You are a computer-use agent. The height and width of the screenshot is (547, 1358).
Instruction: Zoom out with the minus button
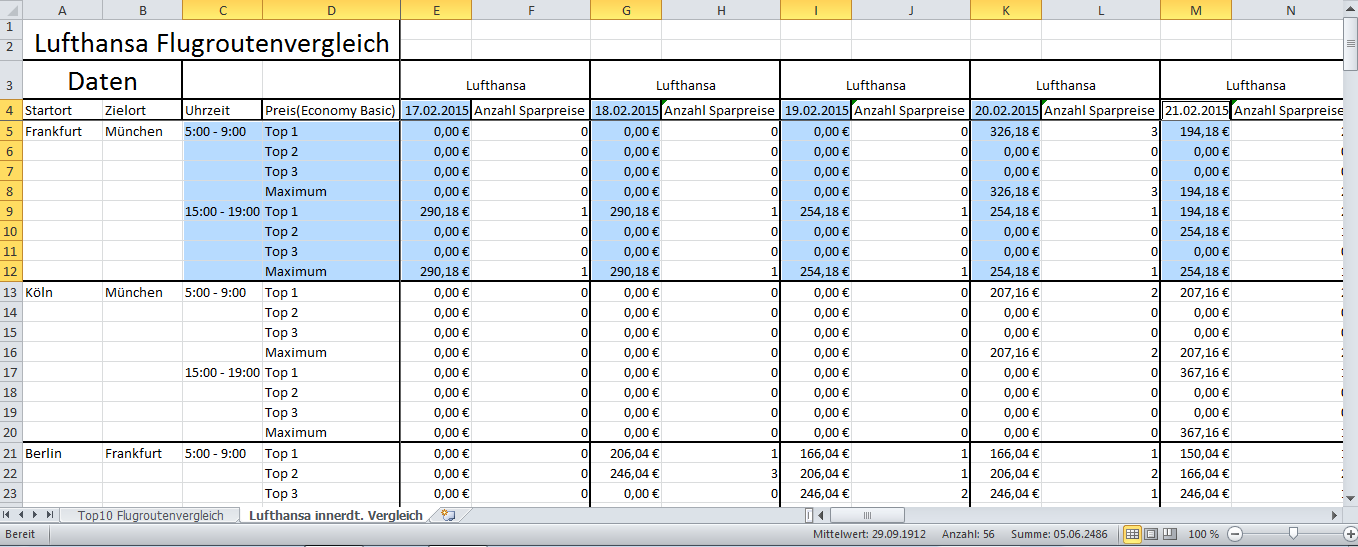coord(1235,534)
